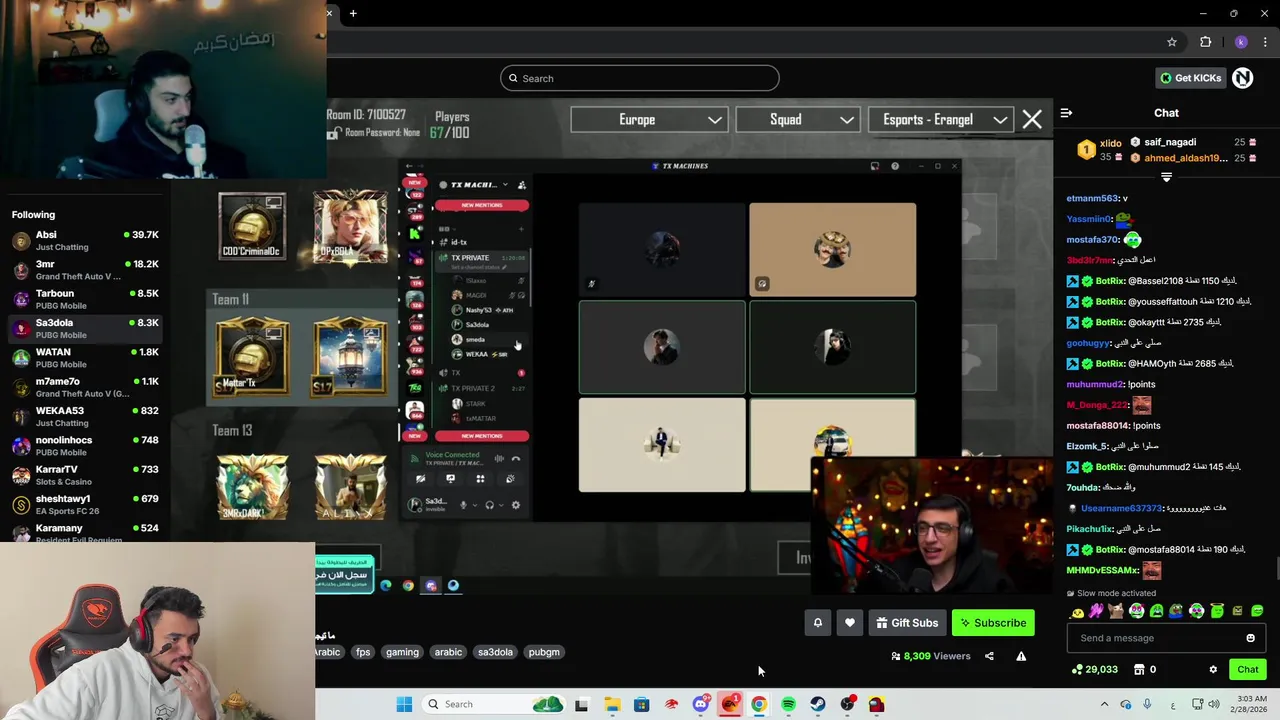Open the Chrome three-dot menu

[1266, 42]
